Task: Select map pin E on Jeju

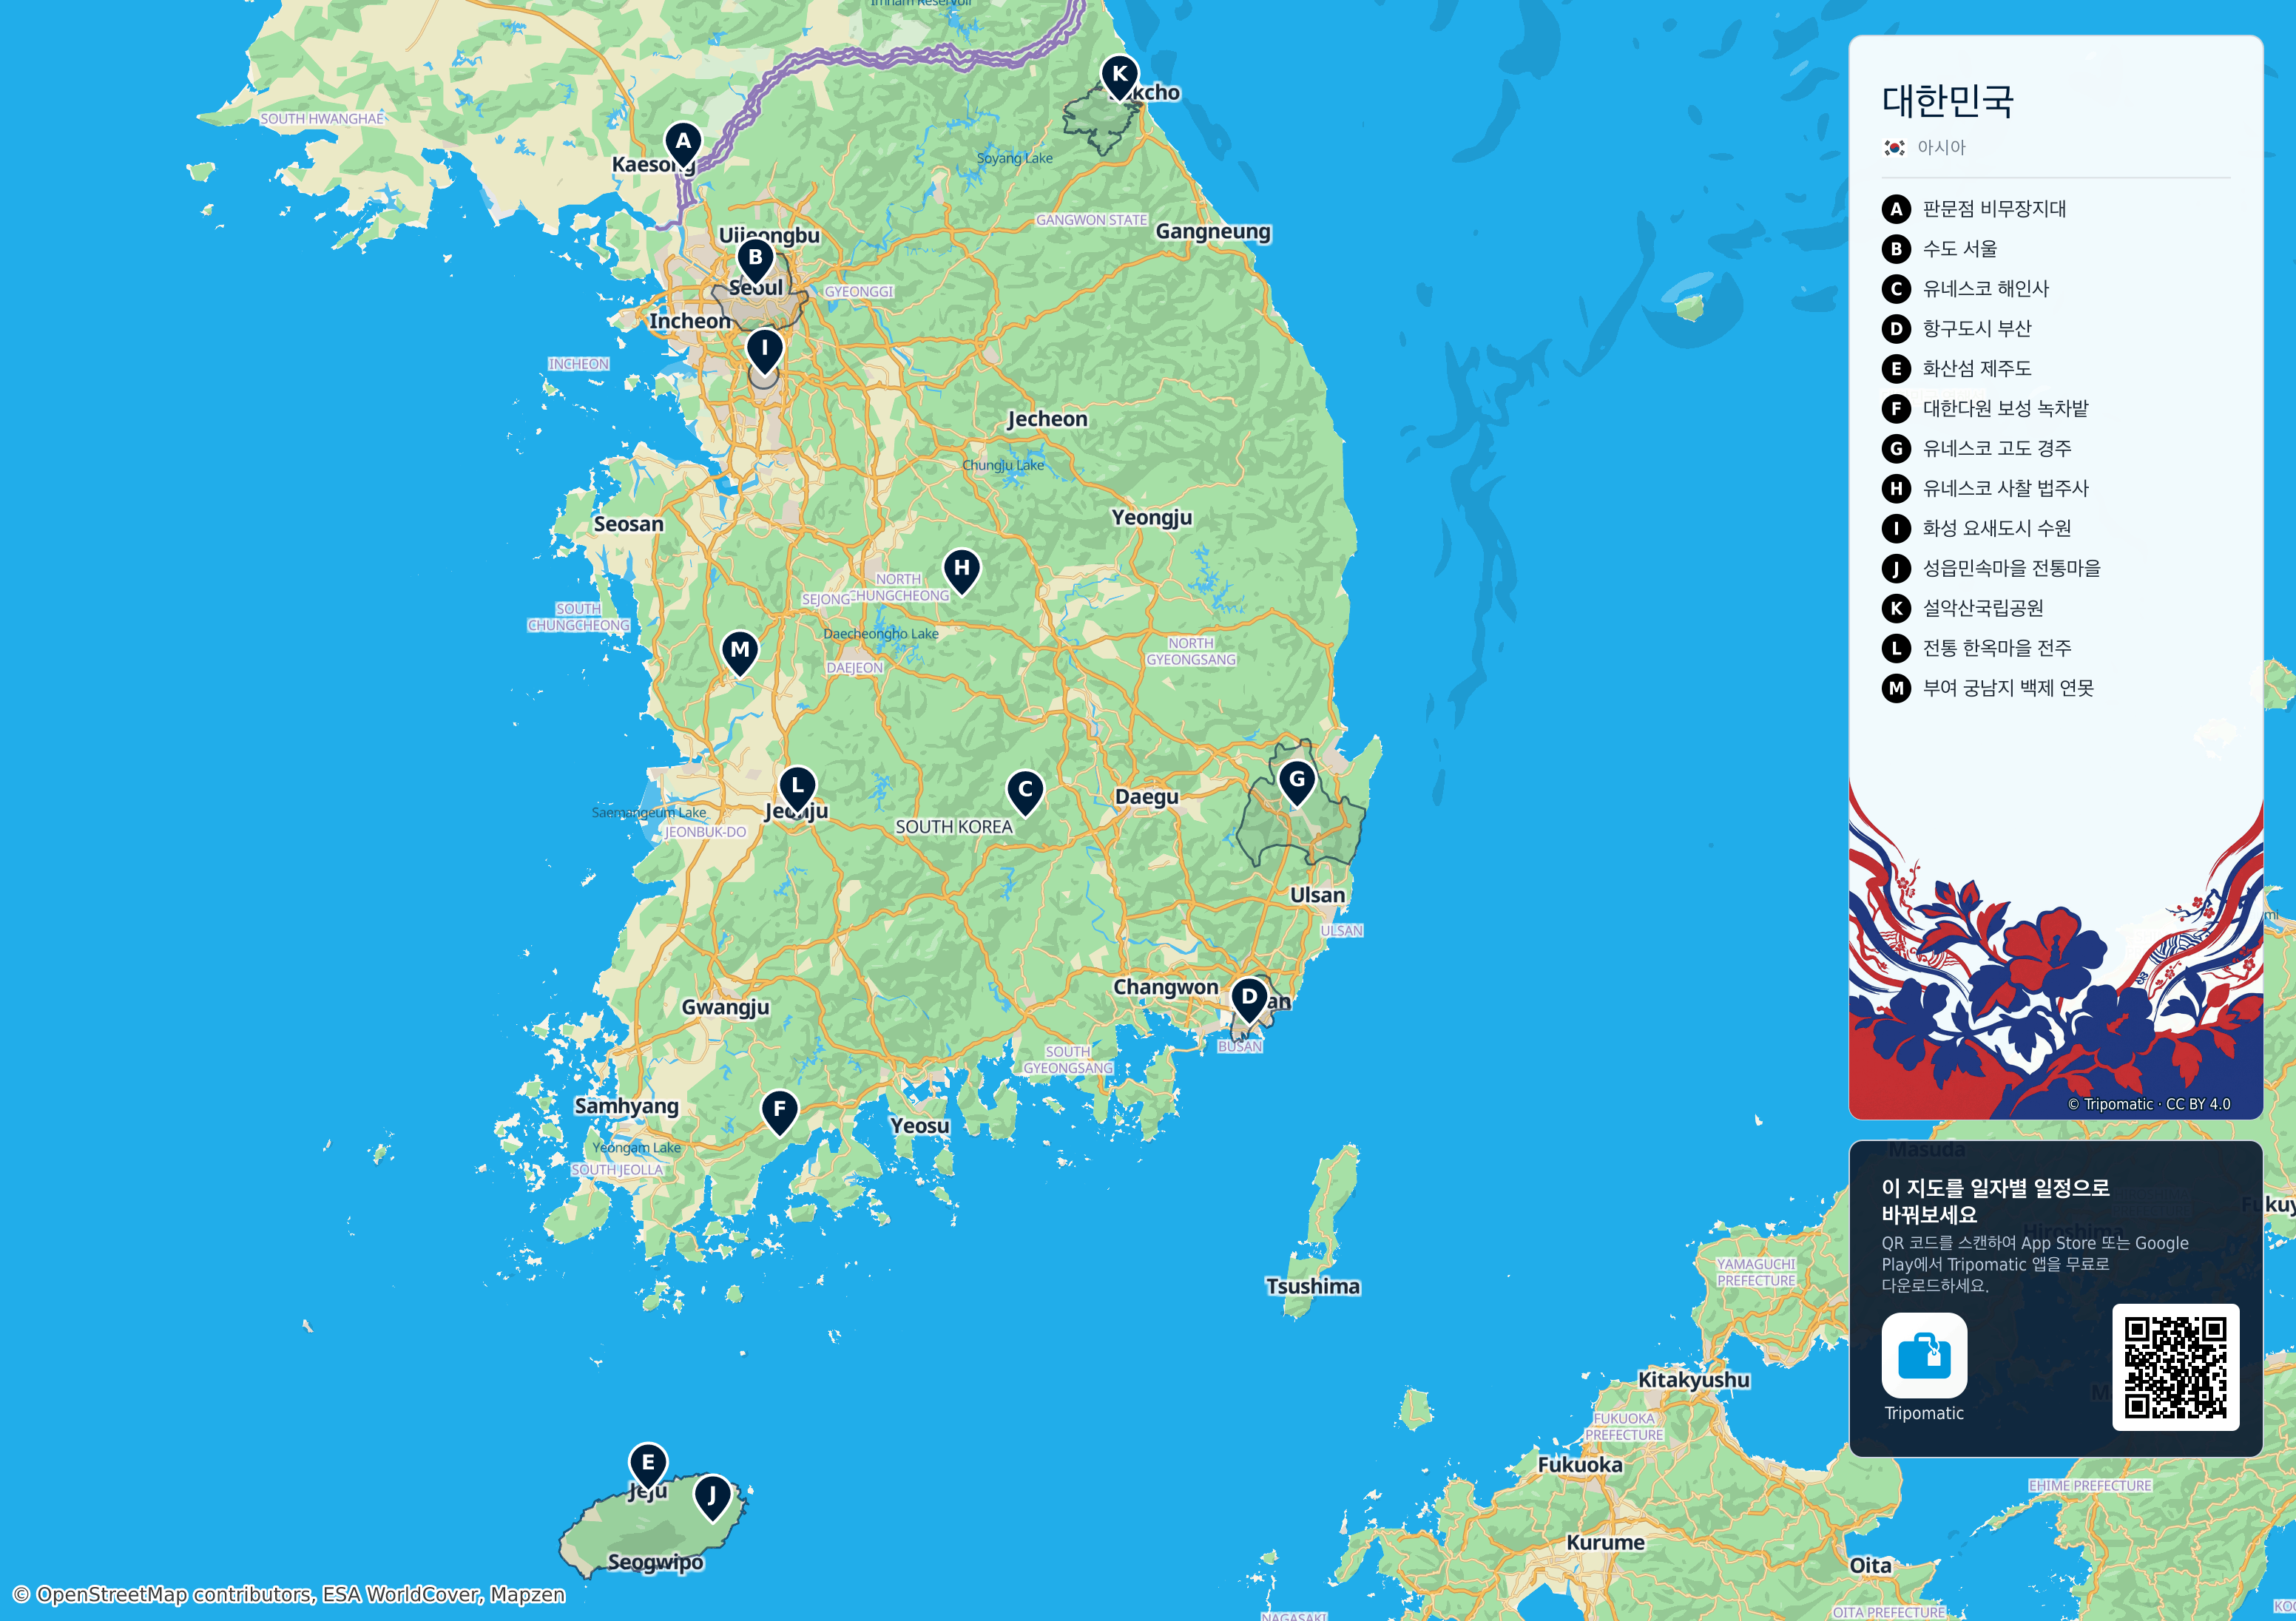Action: [x=648, y=1466]
